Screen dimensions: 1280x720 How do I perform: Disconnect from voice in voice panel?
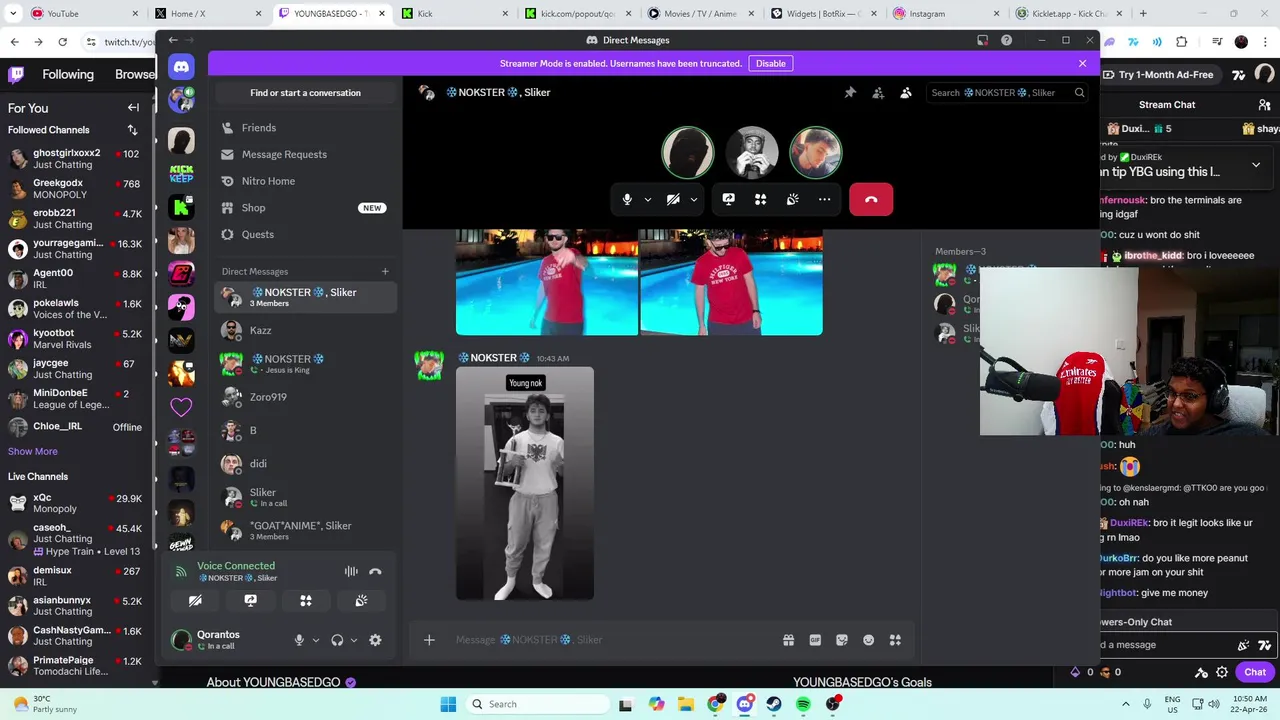[375, 571]
